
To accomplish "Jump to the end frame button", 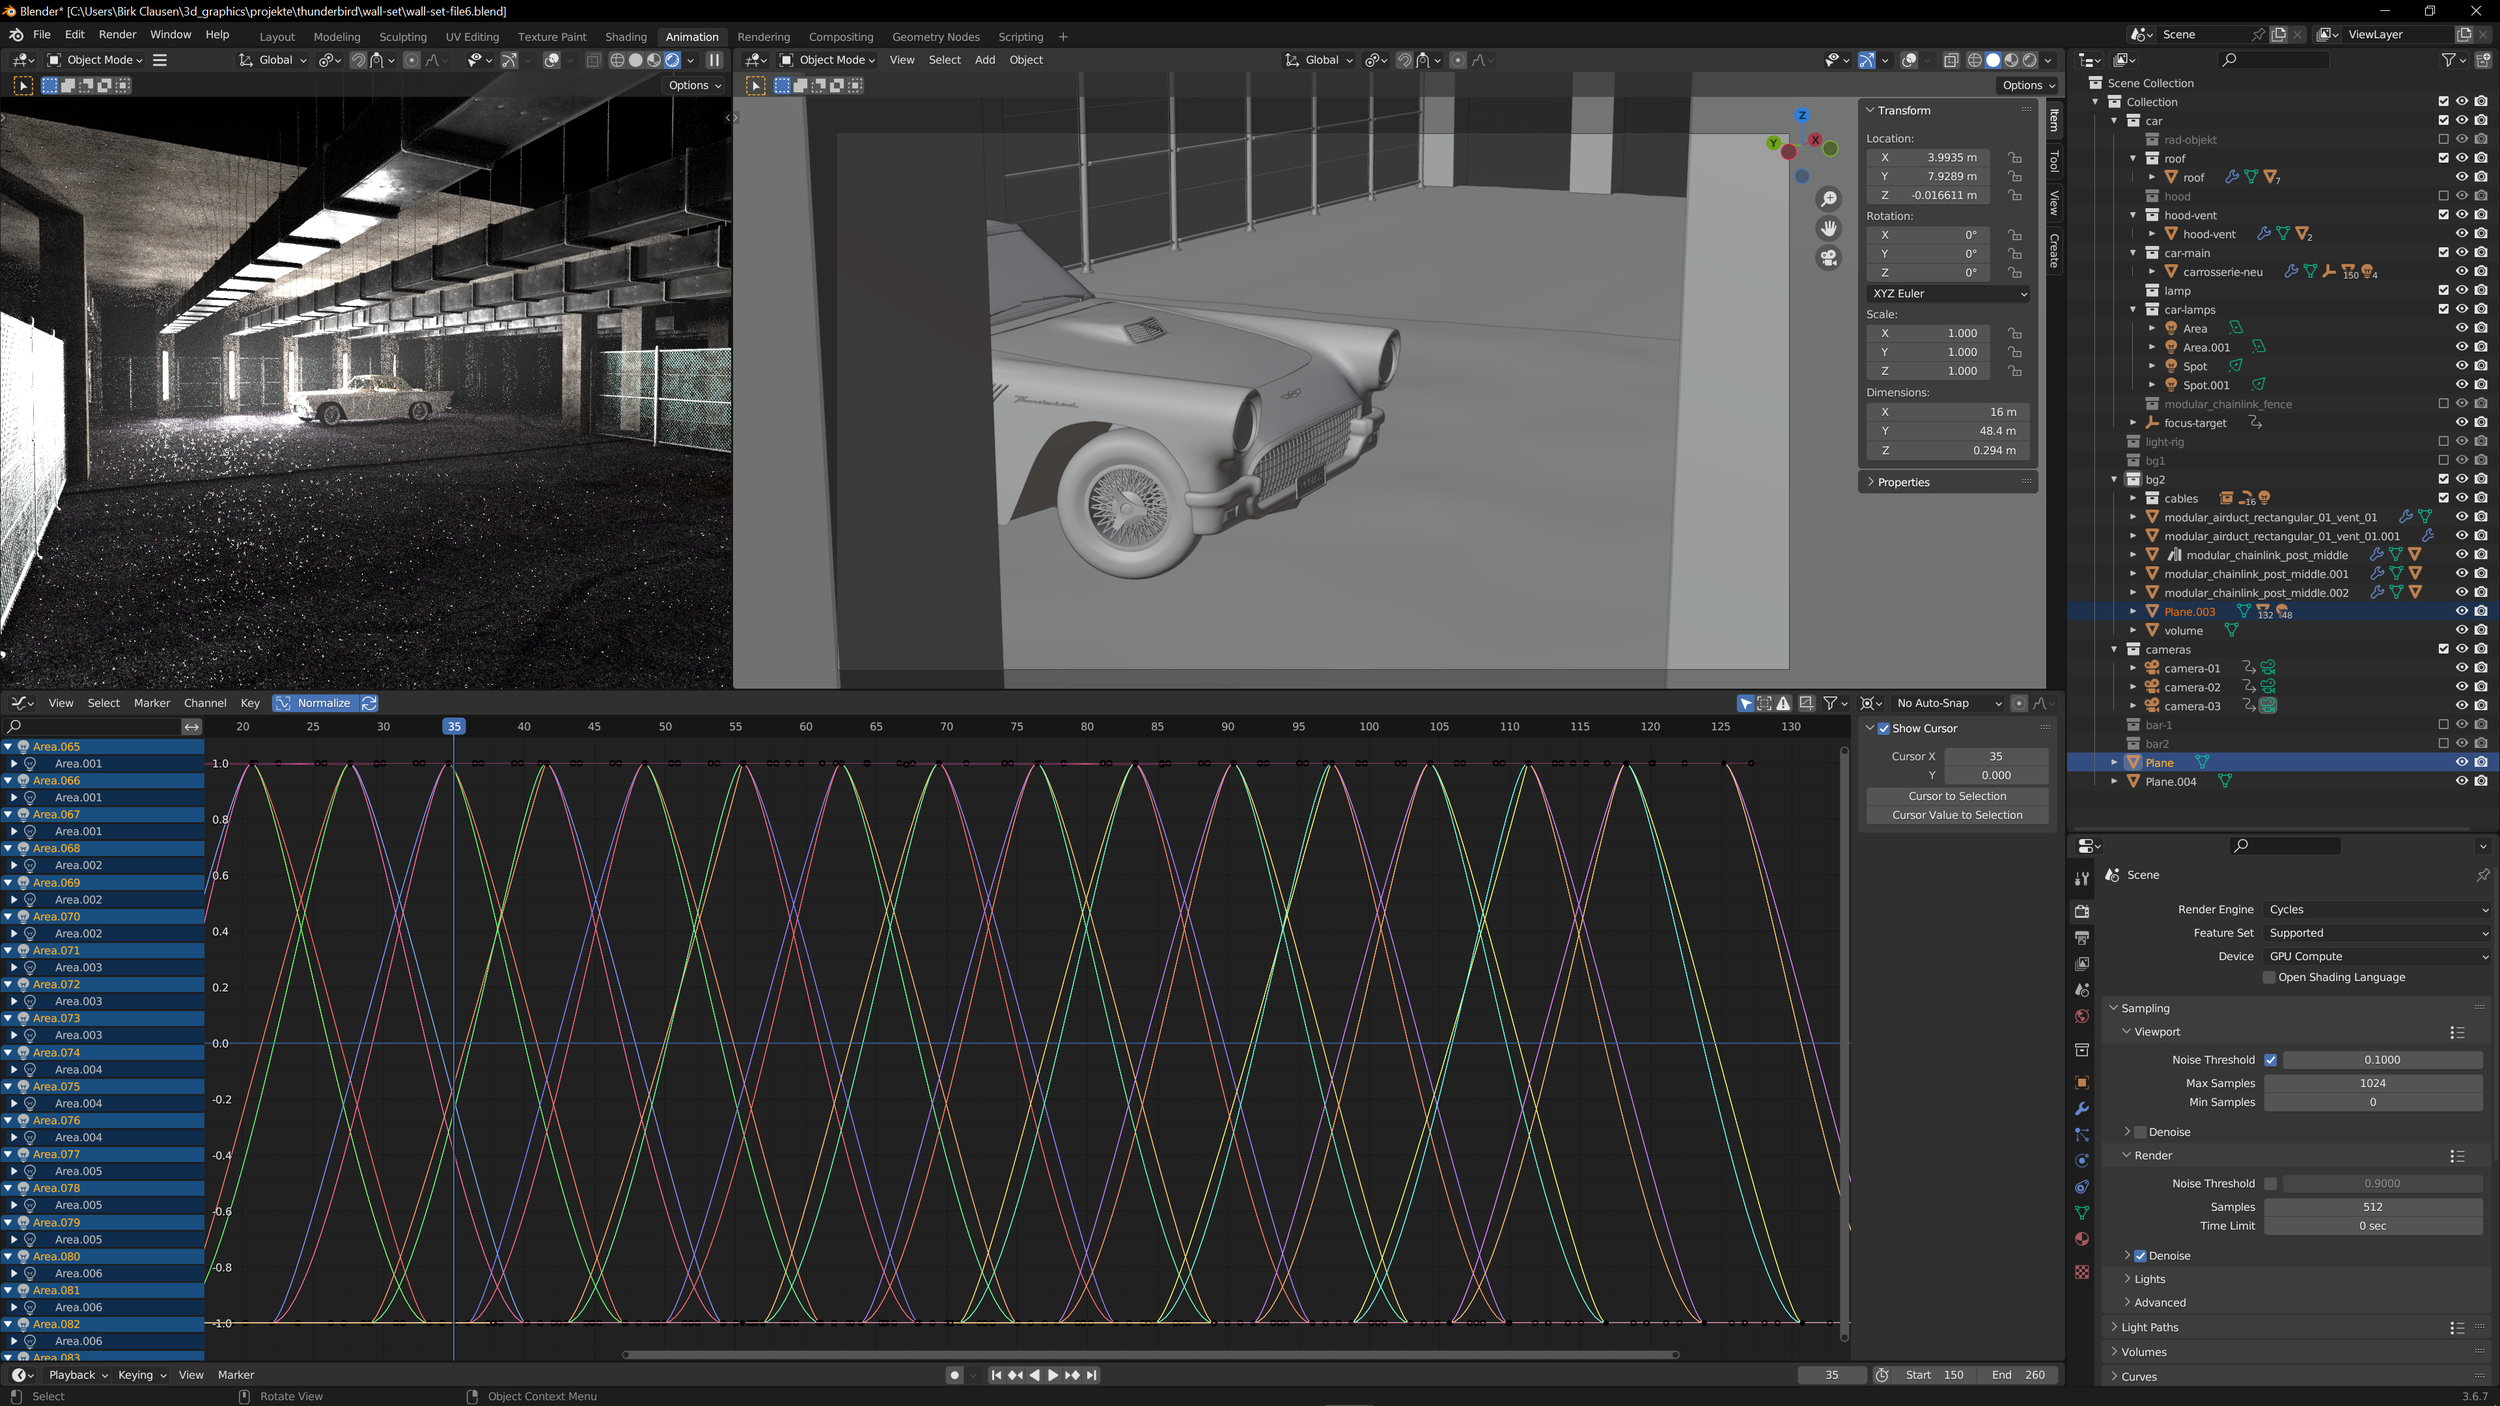I will (1092, 1375).
